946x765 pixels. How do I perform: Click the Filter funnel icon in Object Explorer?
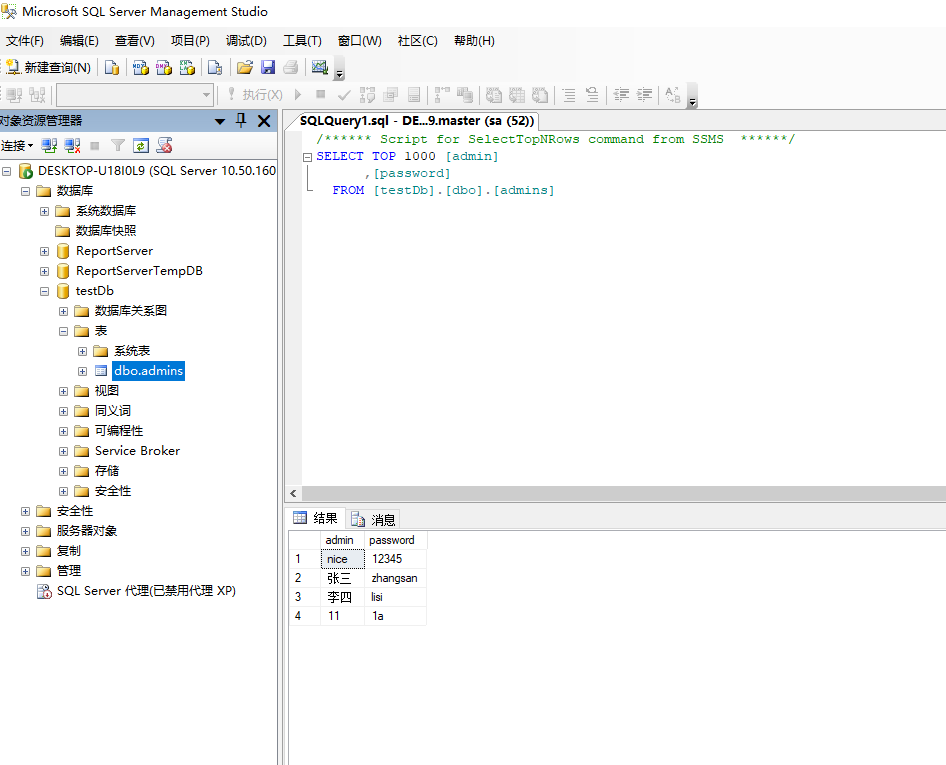[x=118, y=145]
